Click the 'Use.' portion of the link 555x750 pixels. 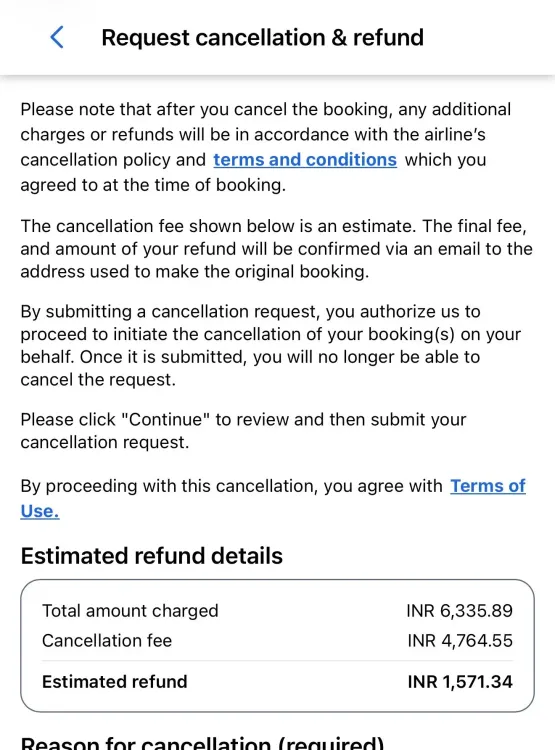coord(40,511)
